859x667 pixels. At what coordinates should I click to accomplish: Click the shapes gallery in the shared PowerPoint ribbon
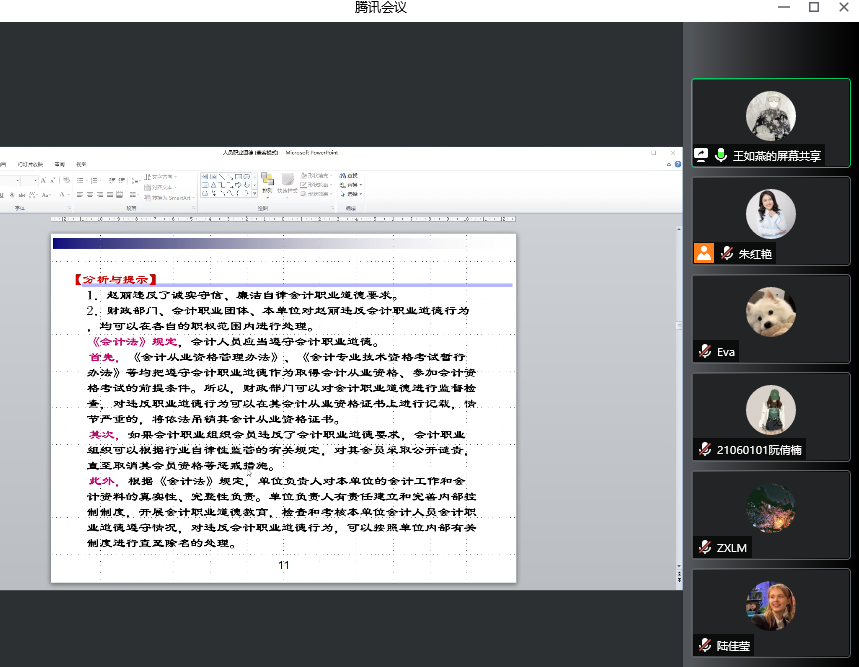click(228, 184)
